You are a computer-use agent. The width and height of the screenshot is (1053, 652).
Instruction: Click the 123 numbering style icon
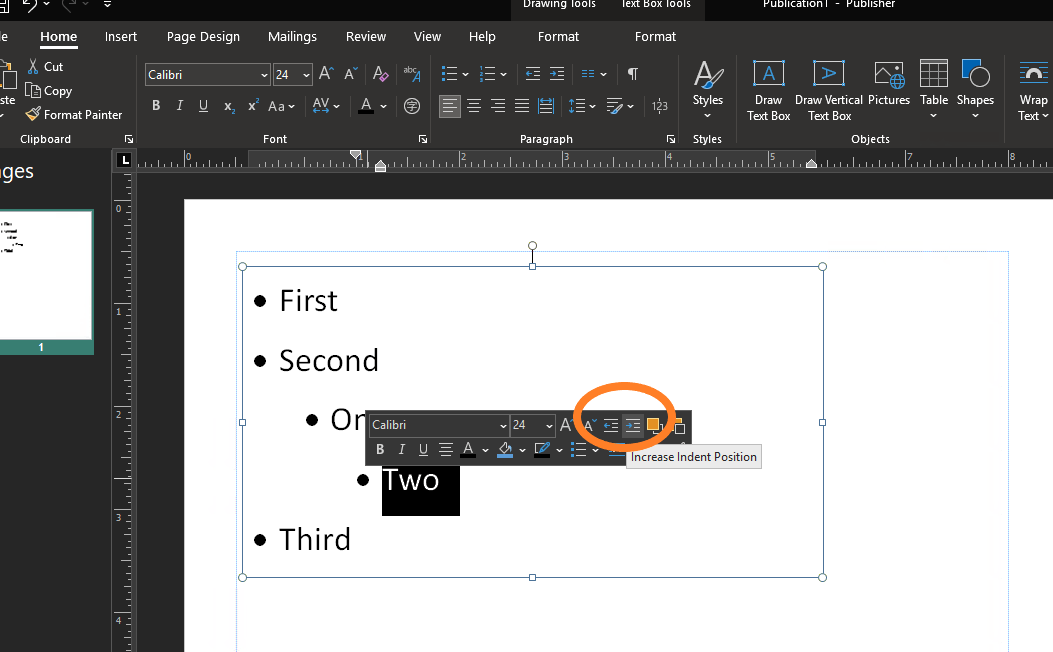659,106
